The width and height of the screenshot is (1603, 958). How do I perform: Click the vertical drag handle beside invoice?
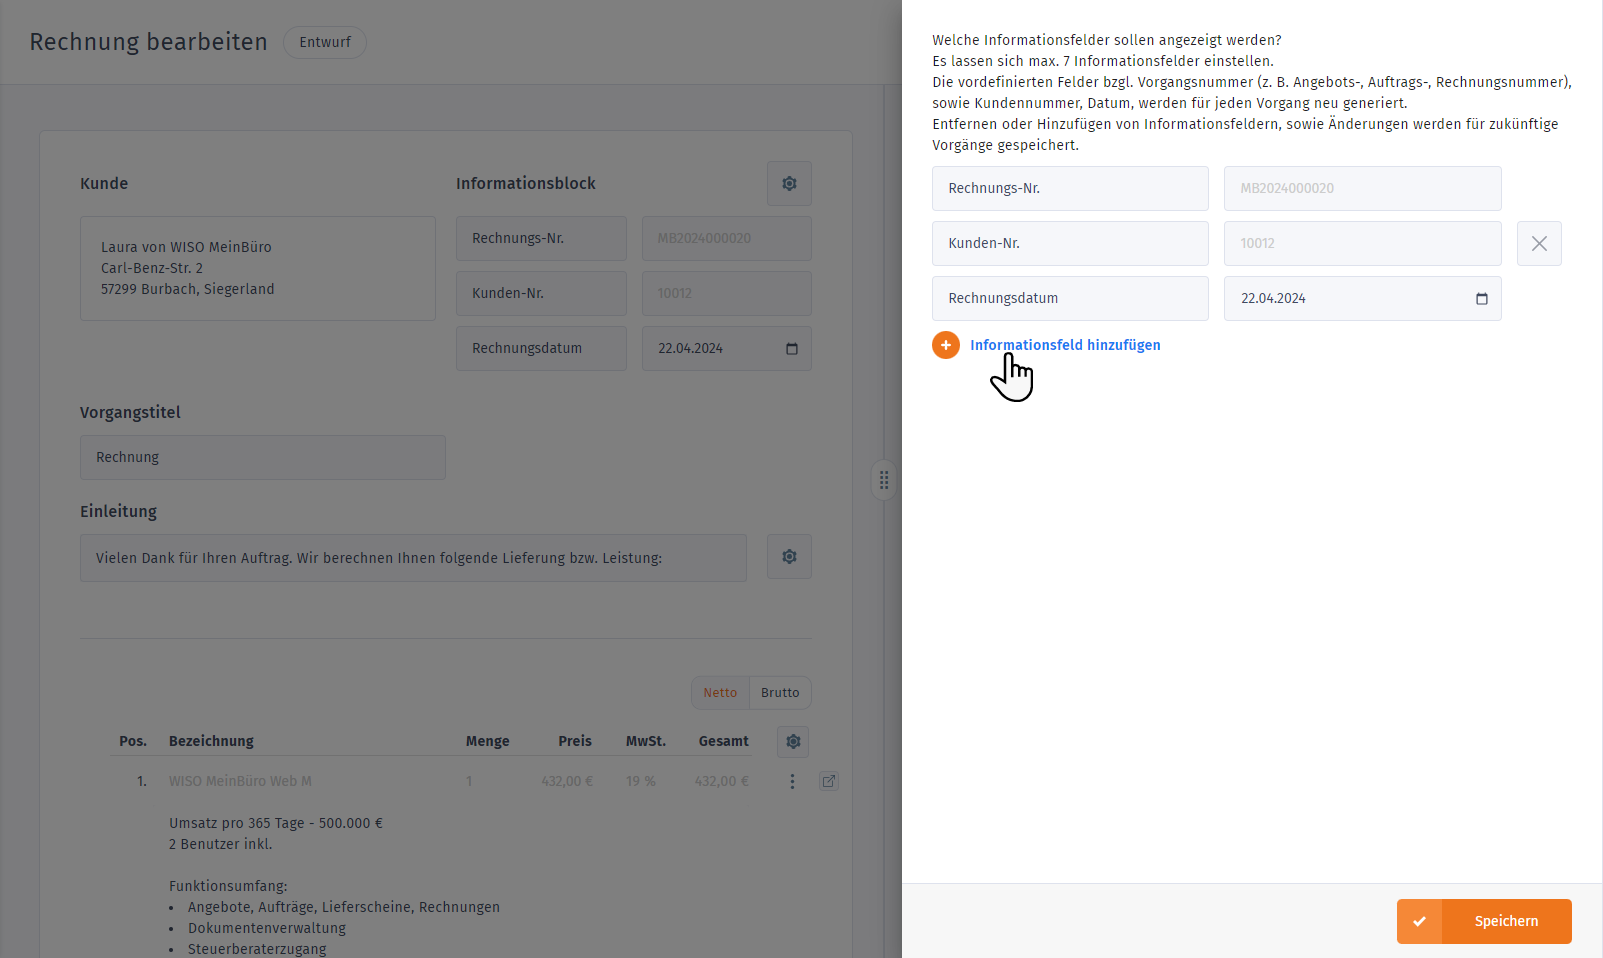tap(884, 481)
